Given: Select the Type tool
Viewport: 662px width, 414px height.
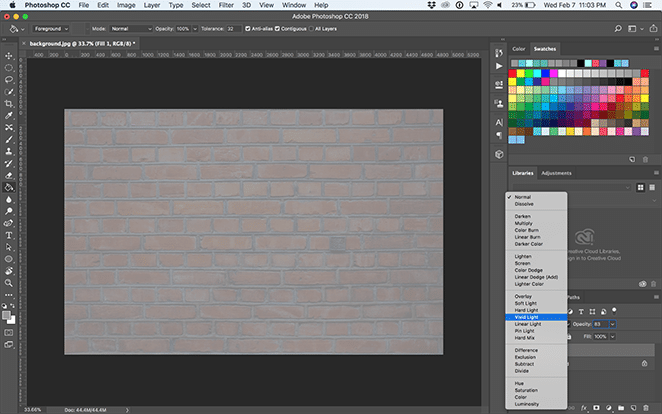Looking at the screenshot, I should [9, 235].
